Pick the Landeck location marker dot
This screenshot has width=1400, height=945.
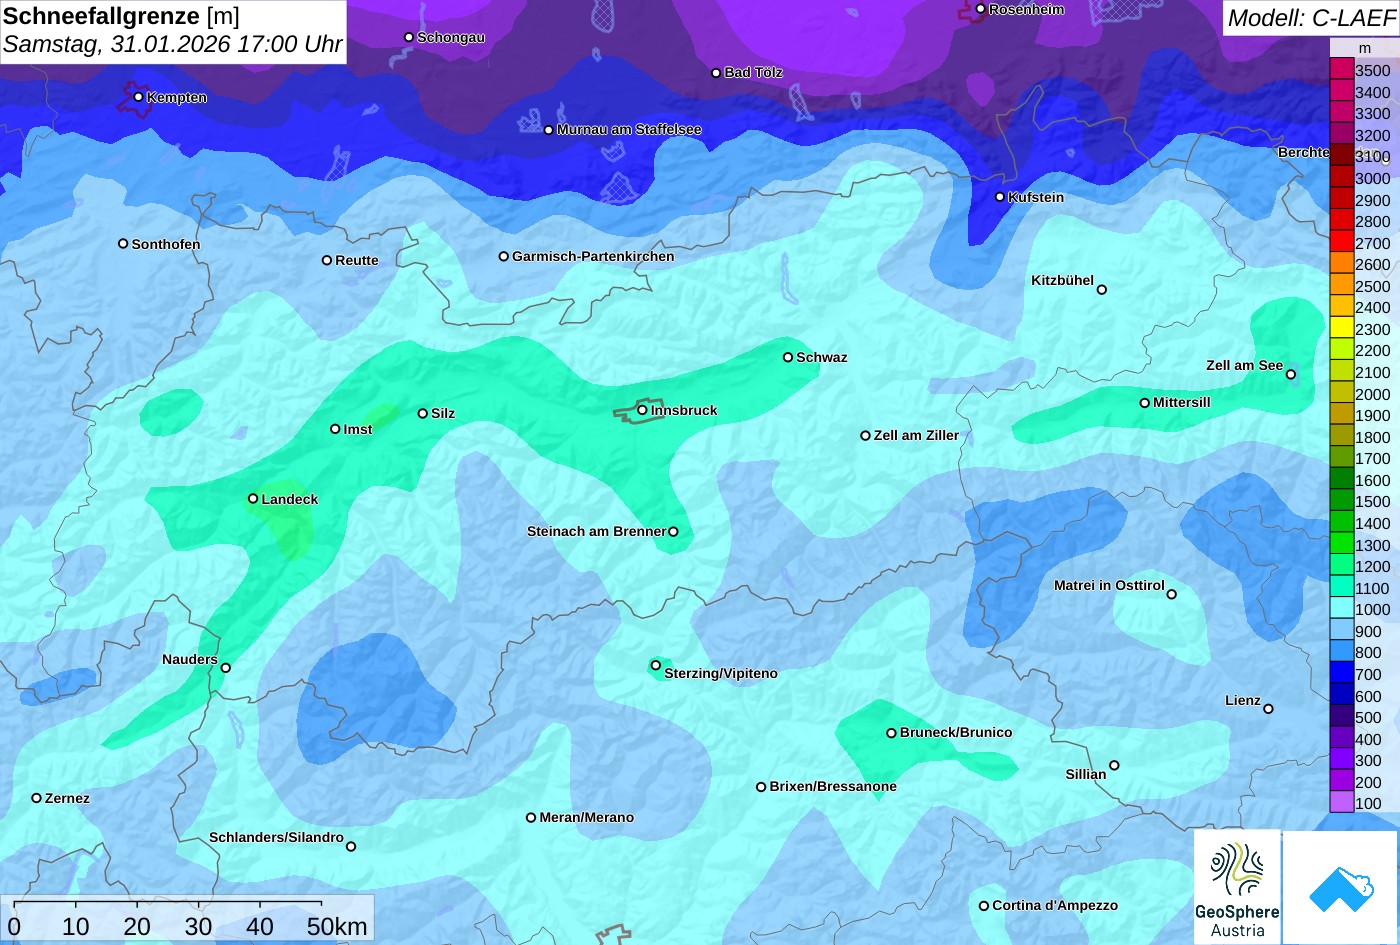click(253, 498)
